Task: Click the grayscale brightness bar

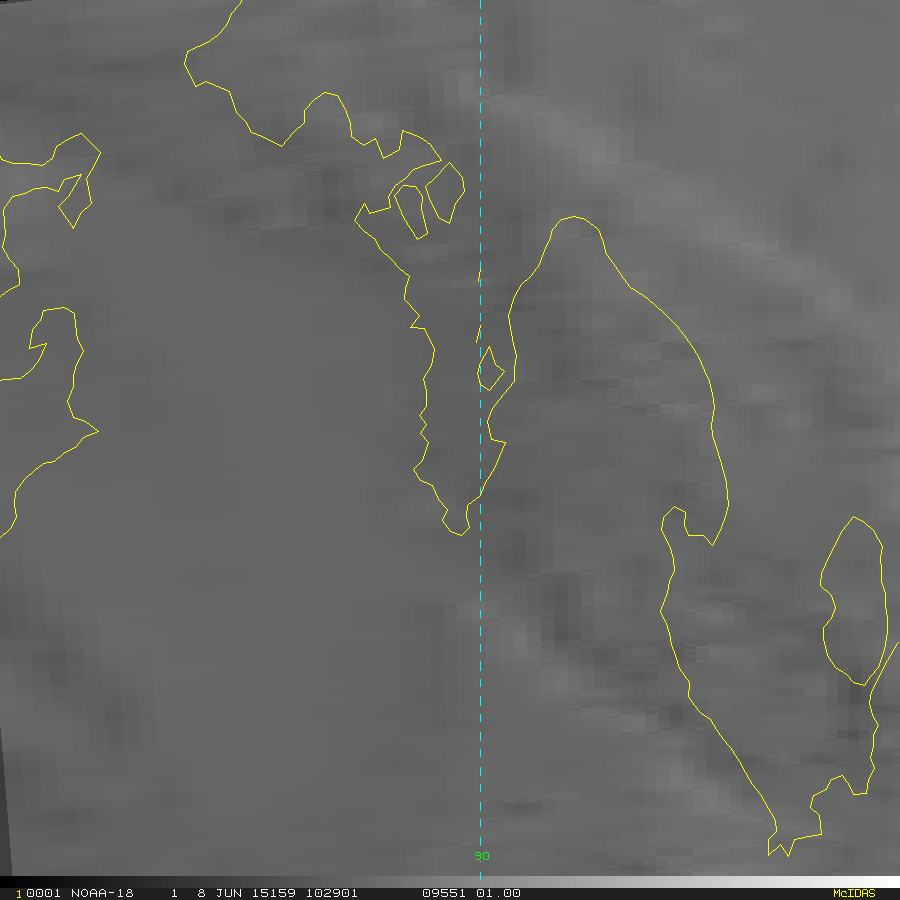Action: [450, 882]
